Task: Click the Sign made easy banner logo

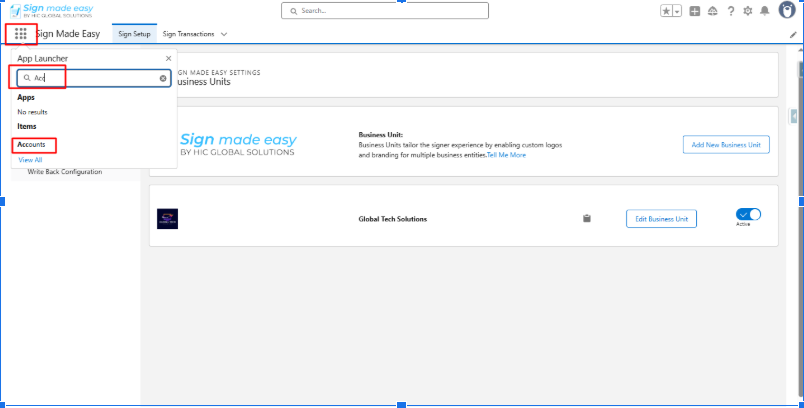Action: 238,144
